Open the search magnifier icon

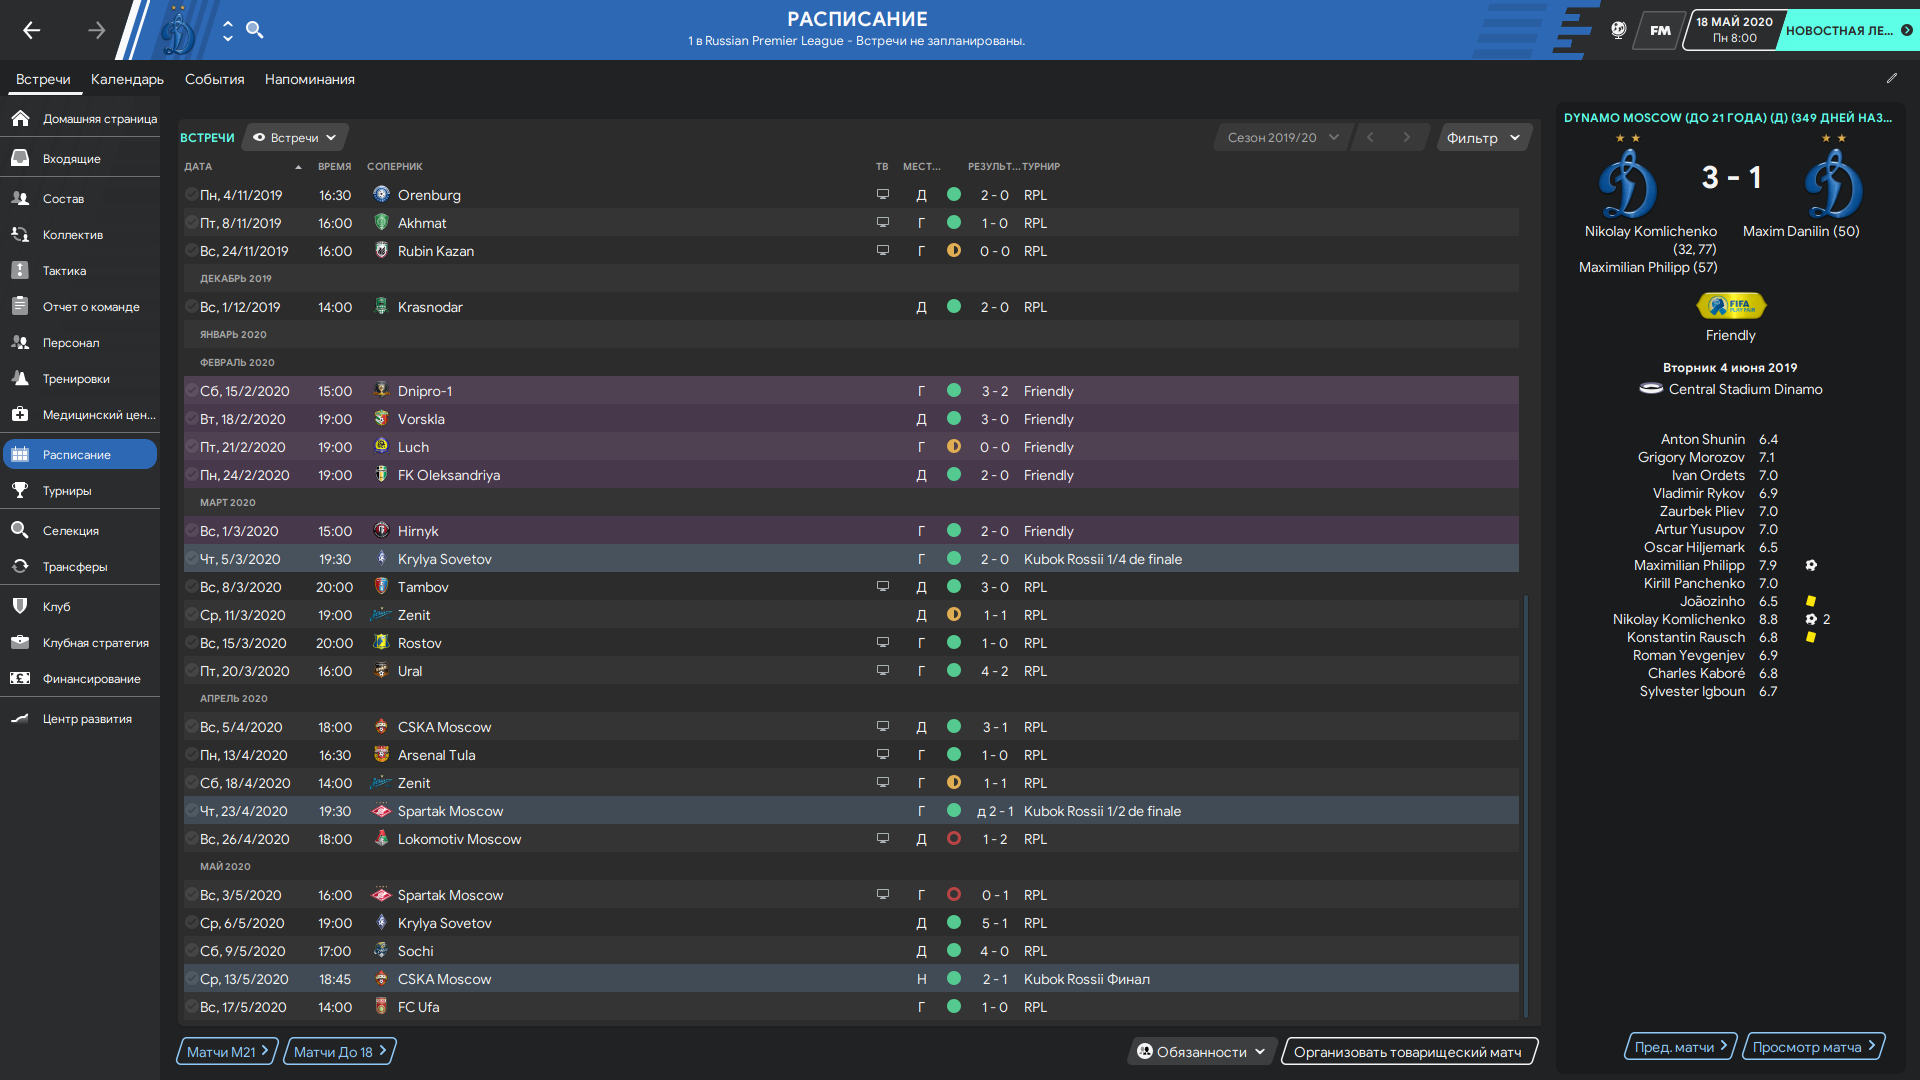point(255,30)
